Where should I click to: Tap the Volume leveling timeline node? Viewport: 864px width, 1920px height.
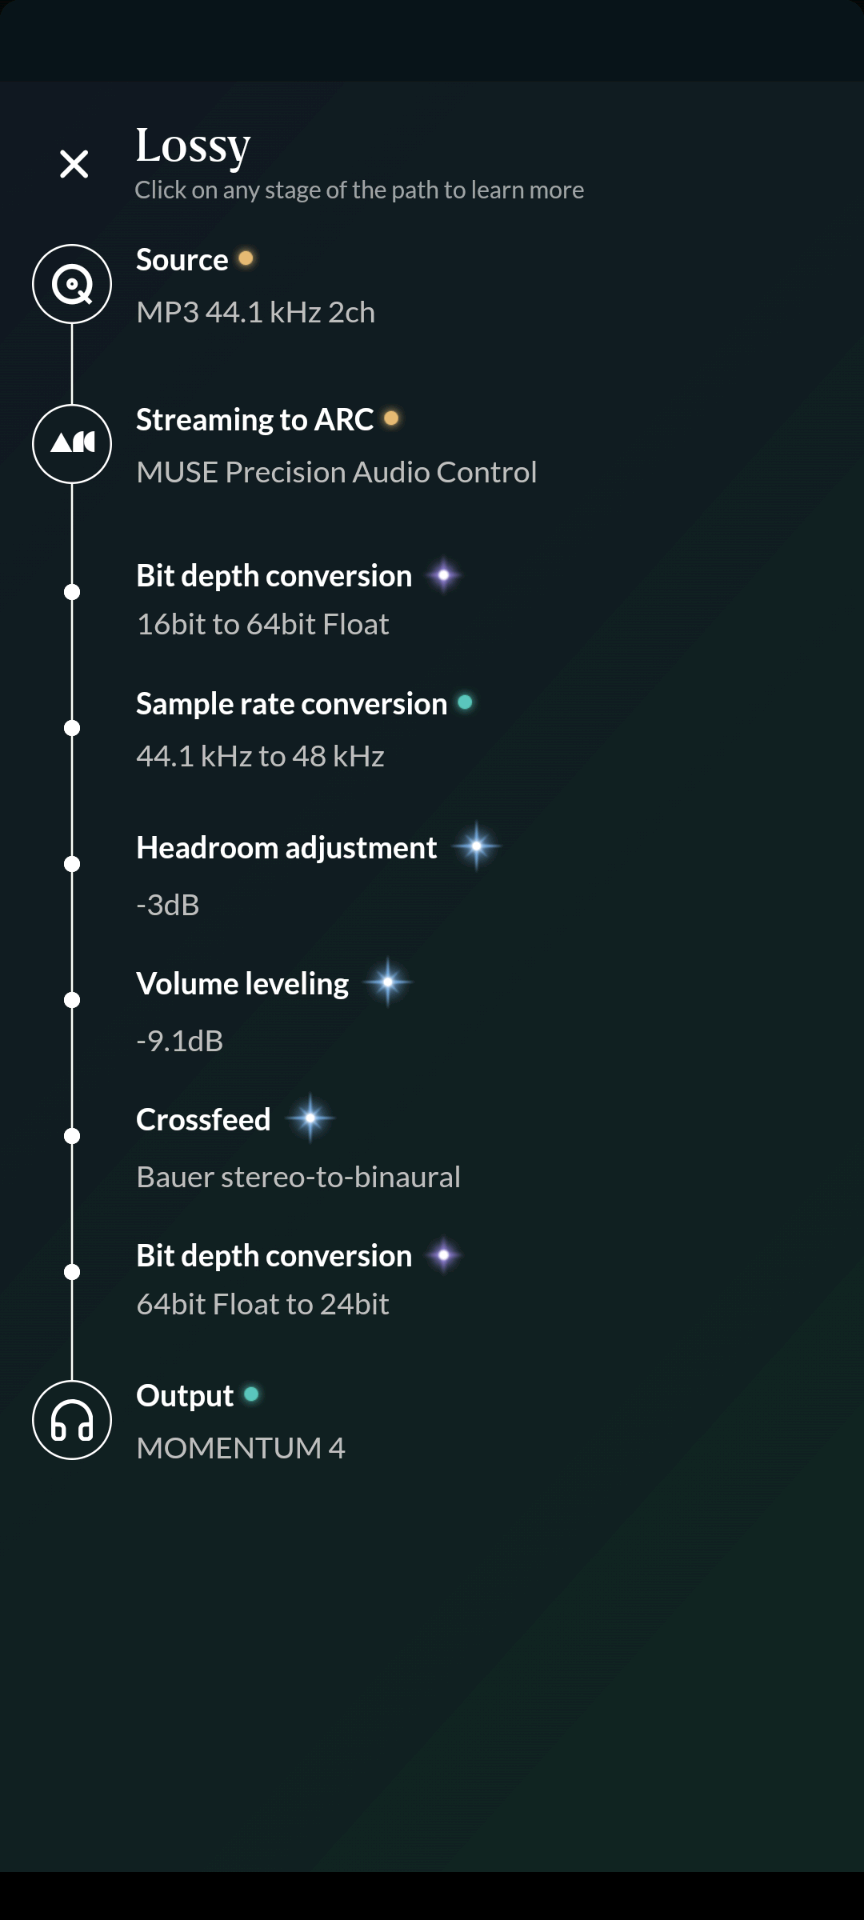click(x=72, y=1000)
